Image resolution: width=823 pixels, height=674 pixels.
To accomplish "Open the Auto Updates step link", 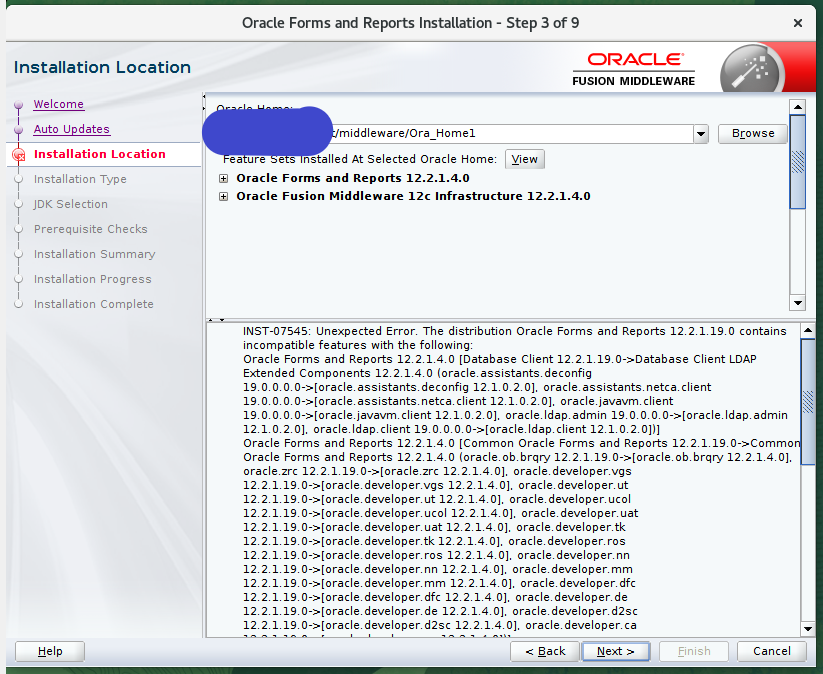I will (71, 129).
